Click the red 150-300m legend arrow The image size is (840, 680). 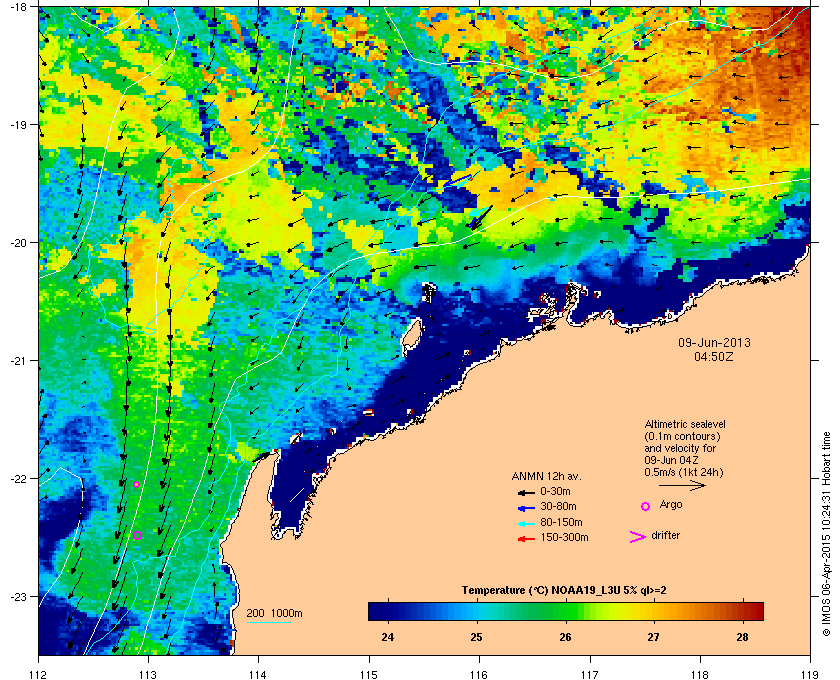coord(526,539)
